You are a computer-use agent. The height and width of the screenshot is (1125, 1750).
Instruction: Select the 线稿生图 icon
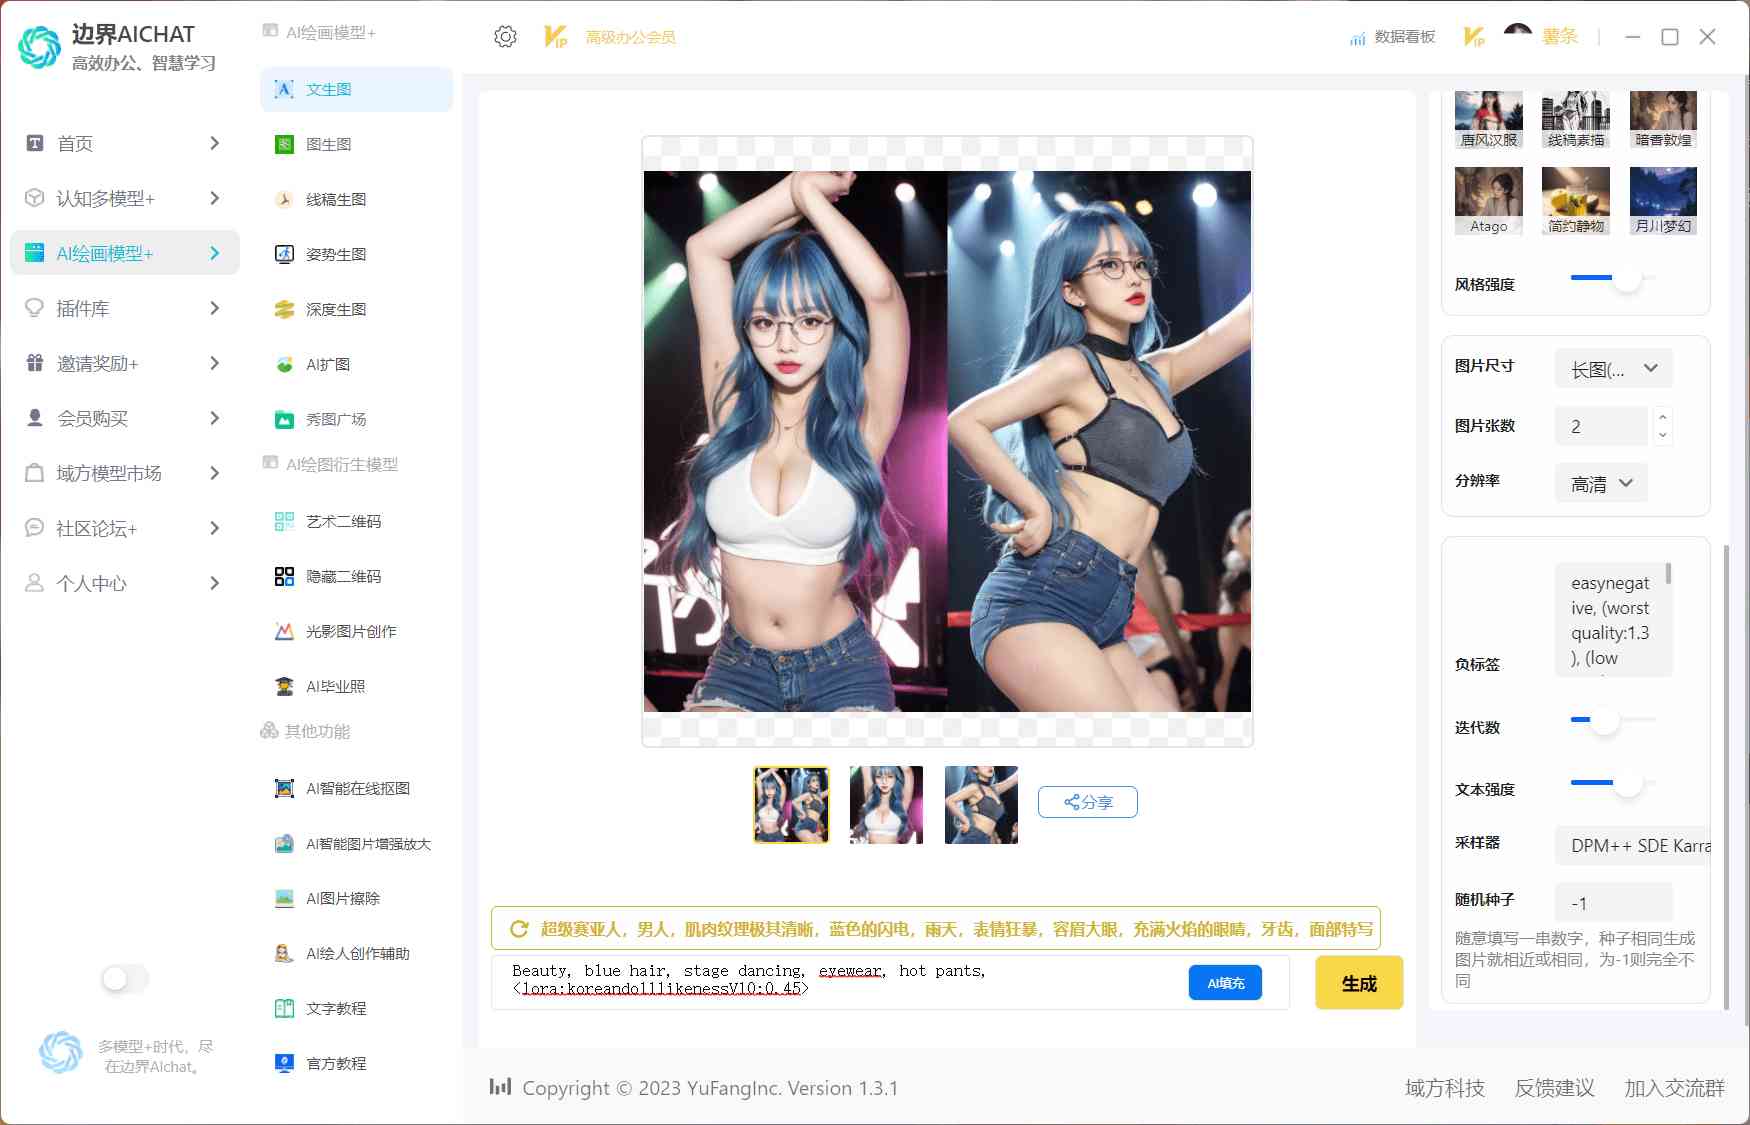click(x=284, y=199)
